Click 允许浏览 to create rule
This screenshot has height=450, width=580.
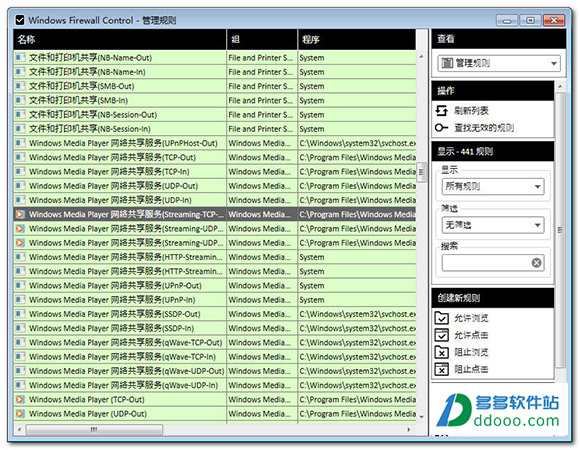pos(471,318)
